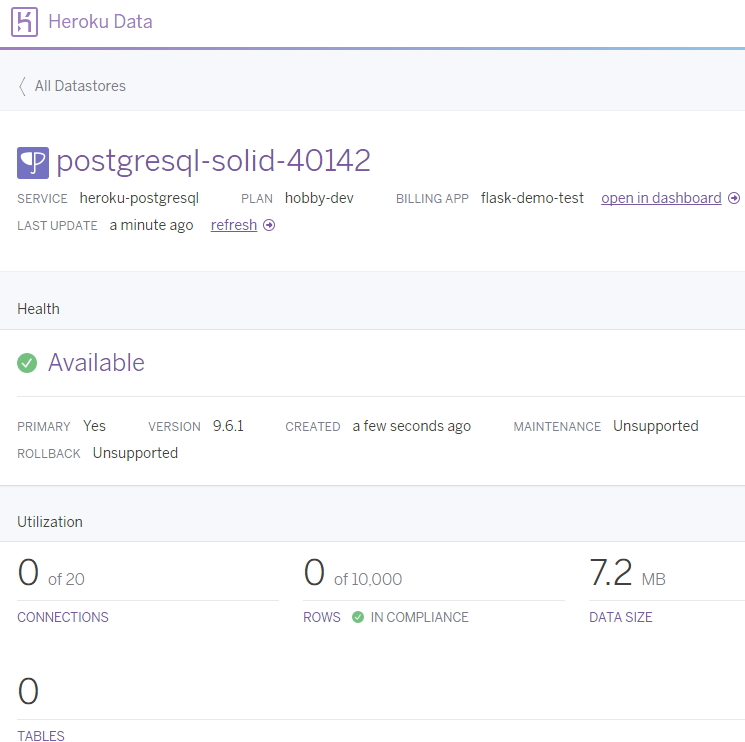Click the IN COMPLIANCE status text

coord(420,617)
